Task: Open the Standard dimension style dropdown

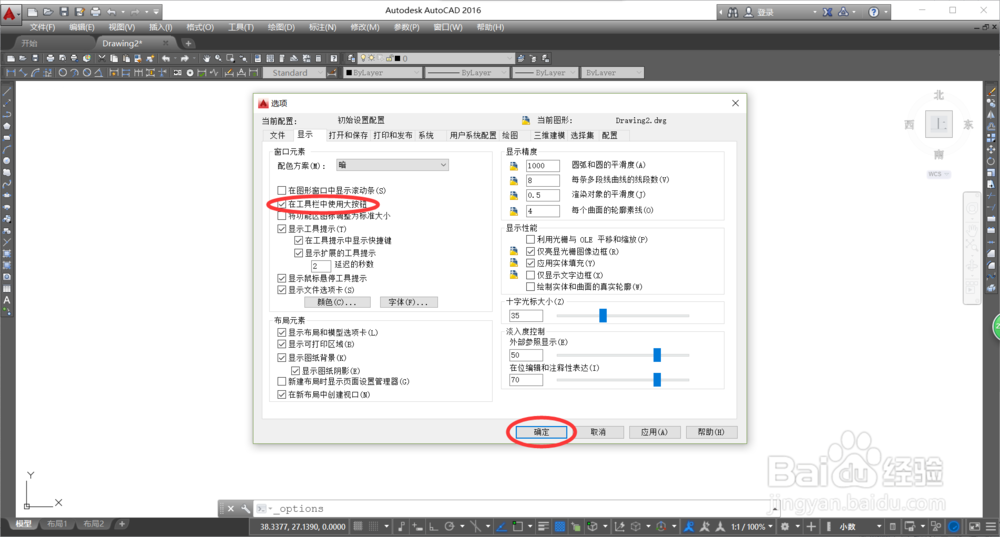Action: (294, 73)
